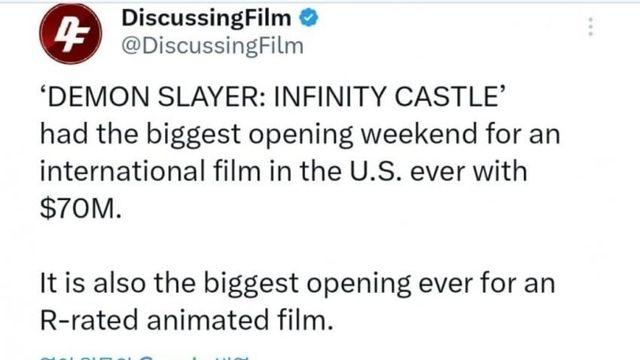The image size is (640, 360).
Task: Click the 'R-rated animated film.' line
Action: click(x=187, y=320)
